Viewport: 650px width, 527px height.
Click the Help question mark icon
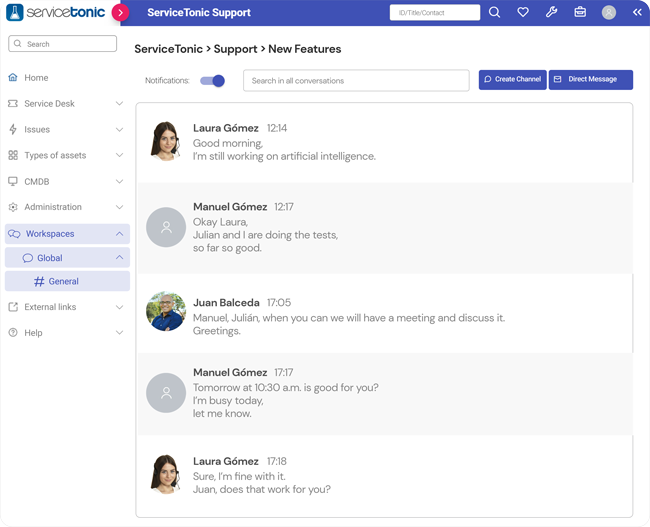point(13,333)
